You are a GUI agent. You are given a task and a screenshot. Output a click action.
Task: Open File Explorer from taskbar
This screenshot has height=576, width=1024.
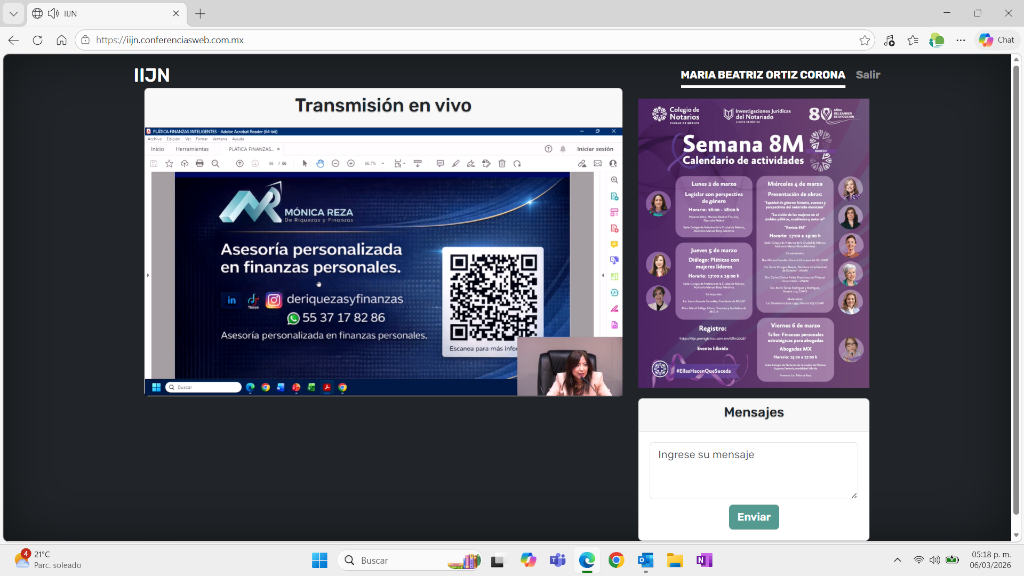tap(675, 560)
